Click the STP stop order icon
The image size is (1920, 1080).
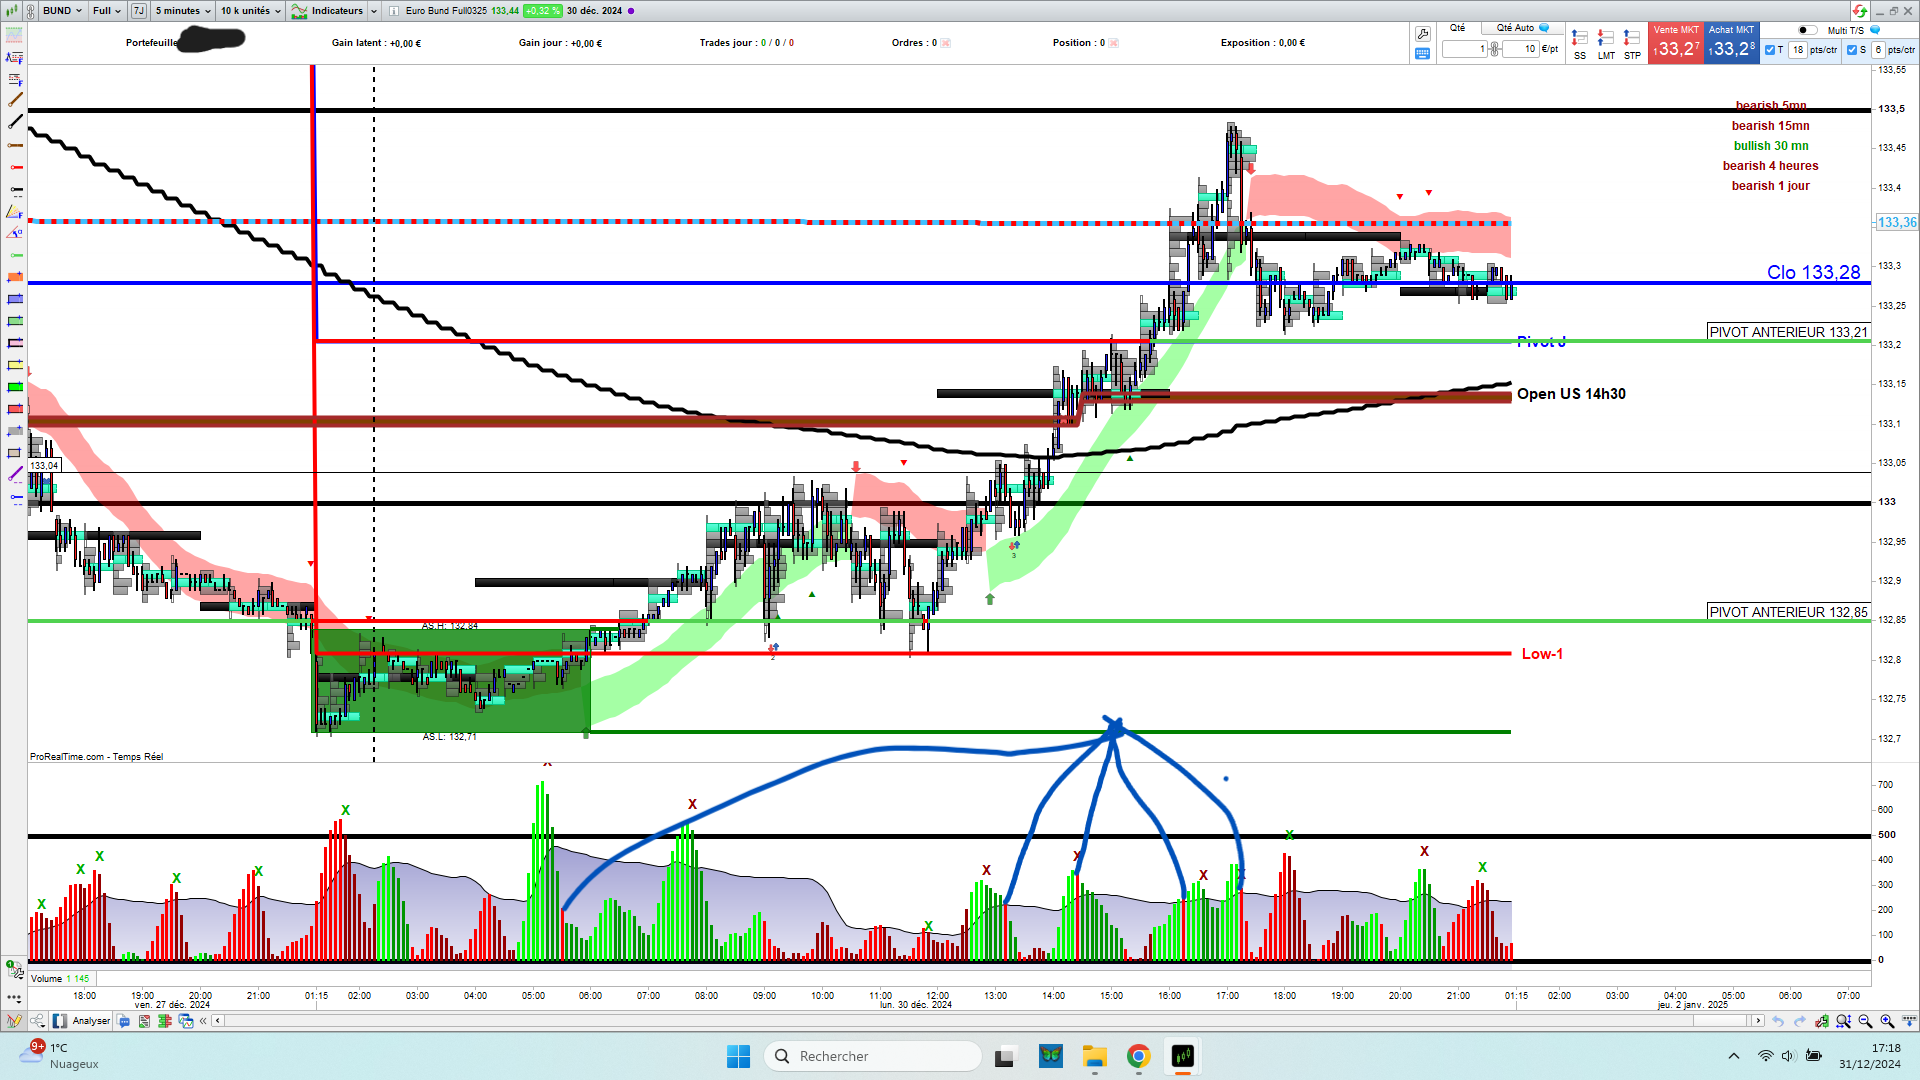[1632, 39]
